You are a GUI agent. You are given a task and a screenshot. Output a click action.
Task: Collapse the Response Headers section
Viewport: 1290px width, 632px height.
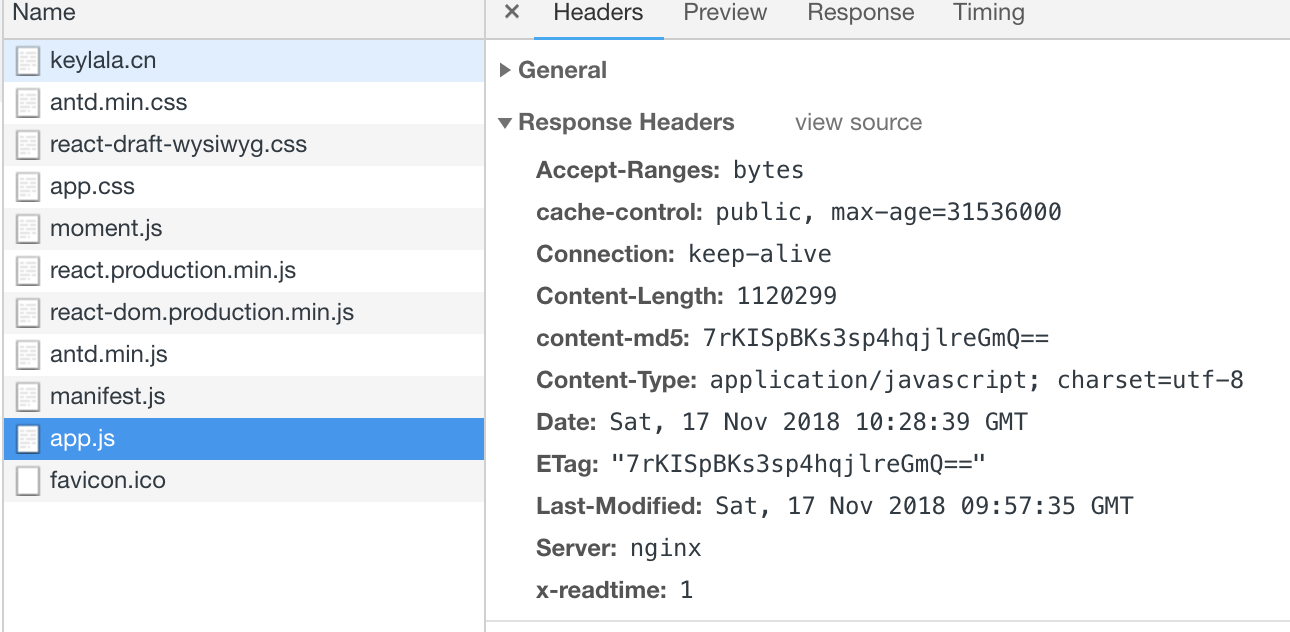pyautogui.click(x=627, y=122)
